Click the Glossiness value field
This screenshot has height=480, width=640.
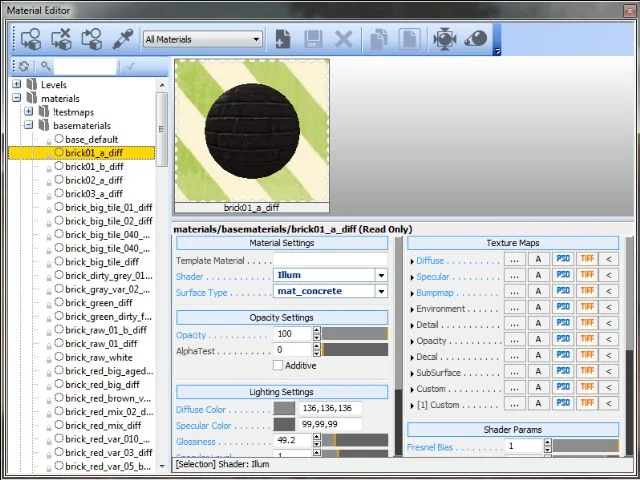coord(293,440)
